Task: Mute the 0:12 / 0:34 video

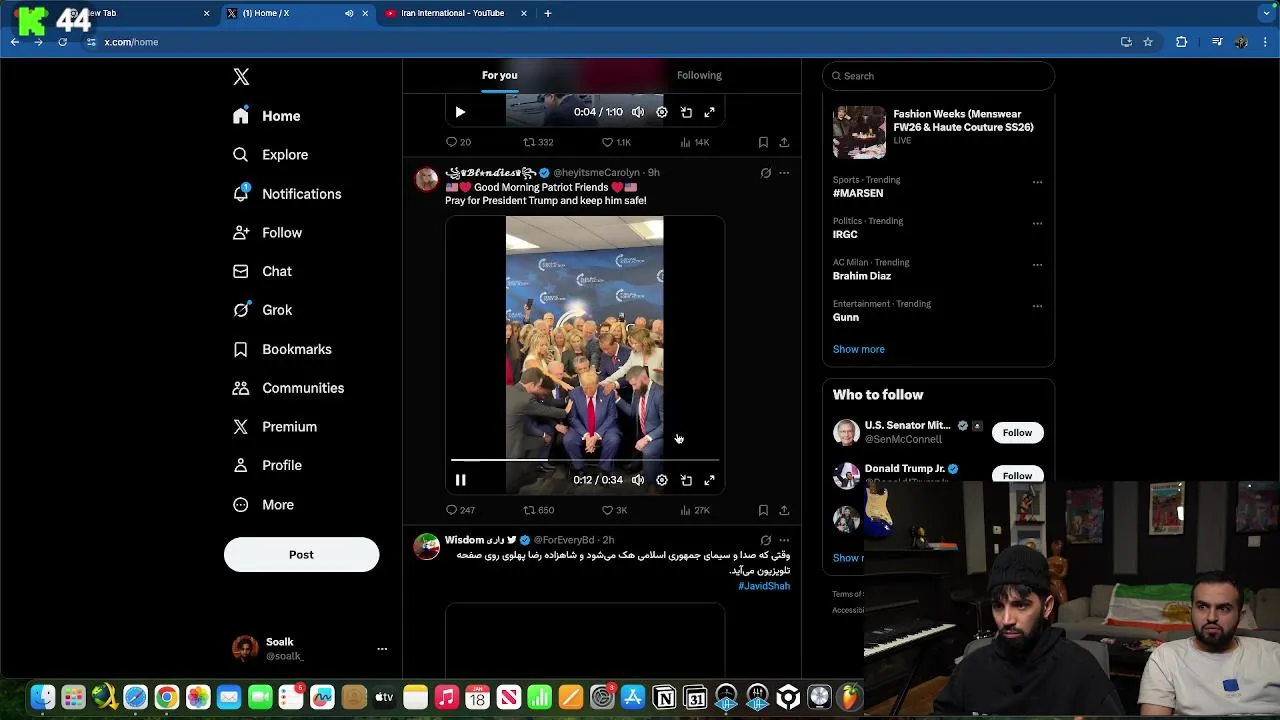Action: [x=638, y=480]
